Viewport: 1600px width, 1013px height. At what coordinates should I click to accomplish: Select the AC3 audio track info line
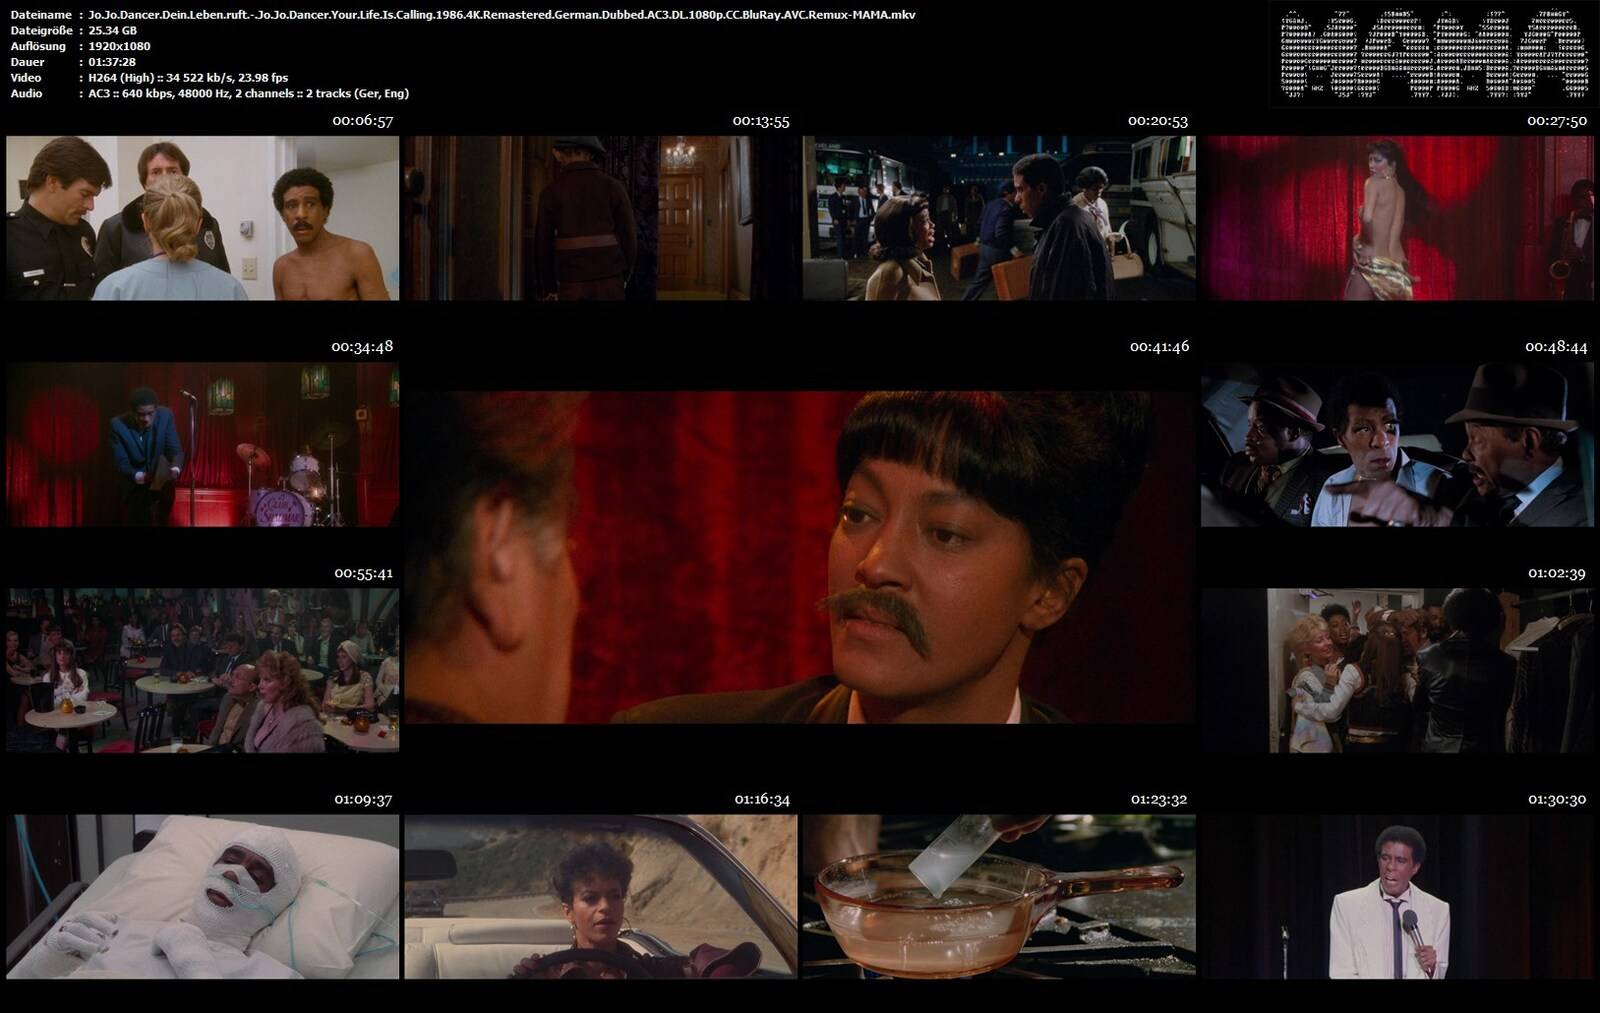[248, 93]
